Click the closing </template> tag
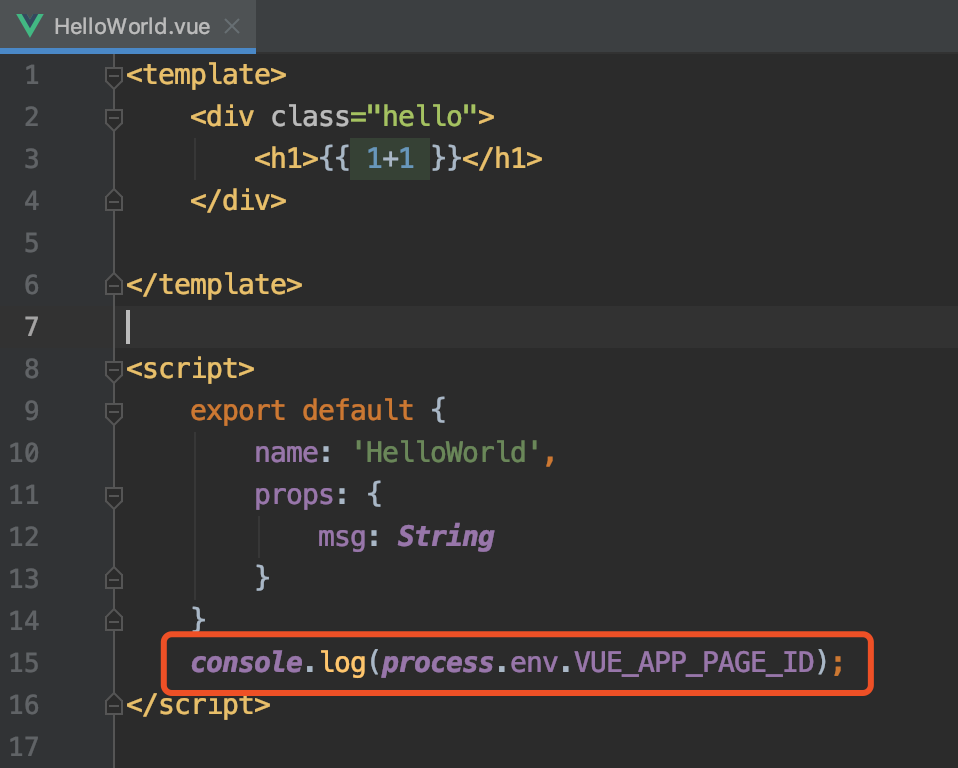Viewport: 958px width, 768px height. click(x=214, y=285)
